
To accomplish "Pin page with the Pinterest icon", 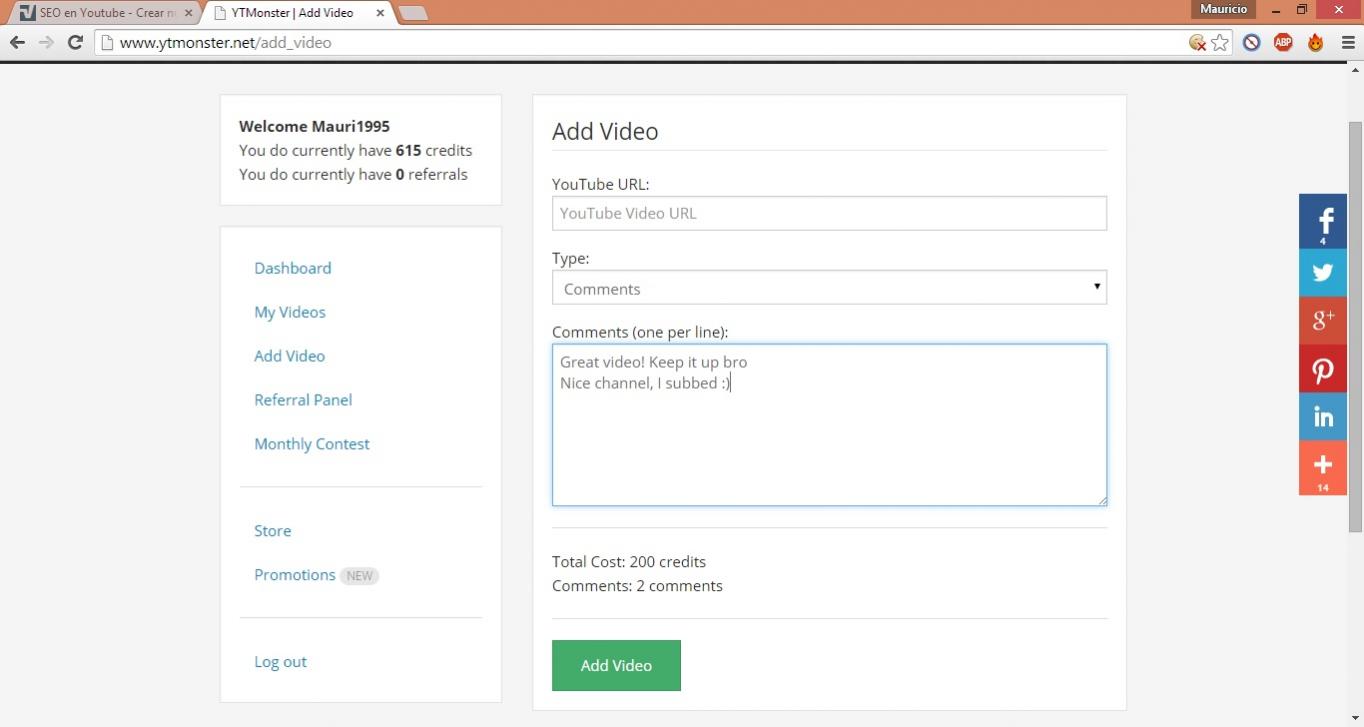I will click(x=1322, y=369).
